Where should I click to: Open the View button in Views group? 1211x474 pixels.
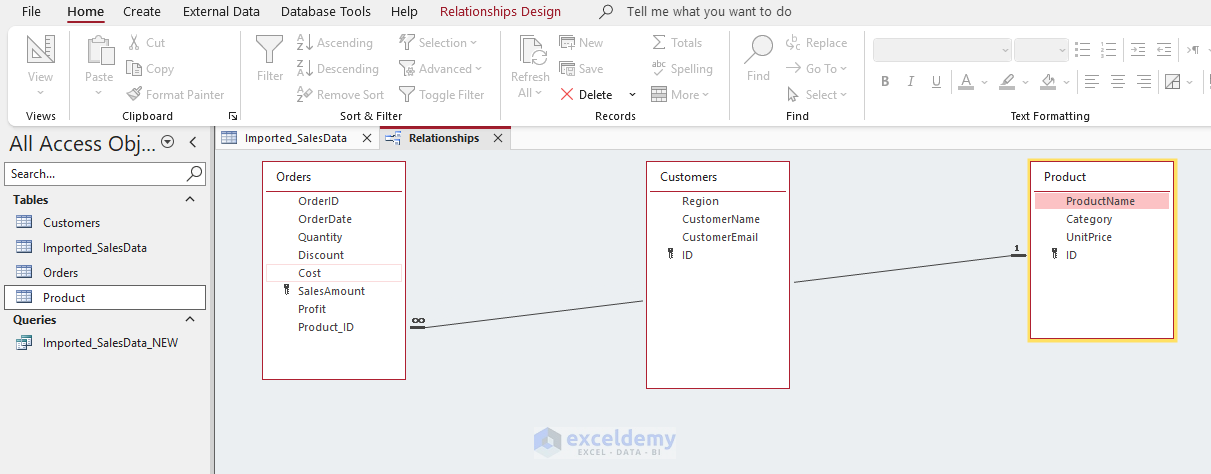pos(40,66)
